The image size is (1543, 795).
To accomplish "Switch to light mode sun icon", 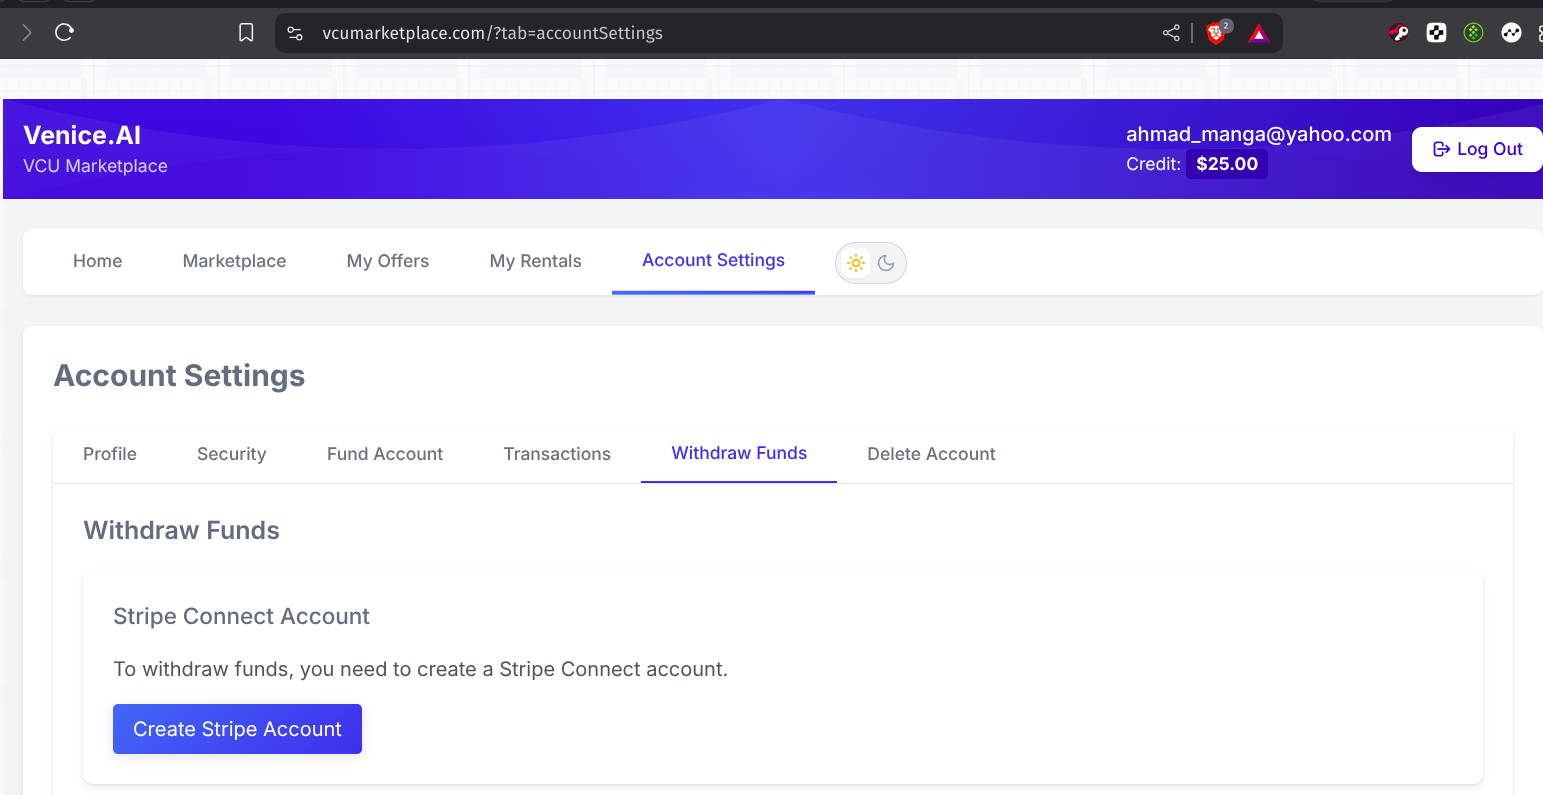I will (x=856, y=263).
